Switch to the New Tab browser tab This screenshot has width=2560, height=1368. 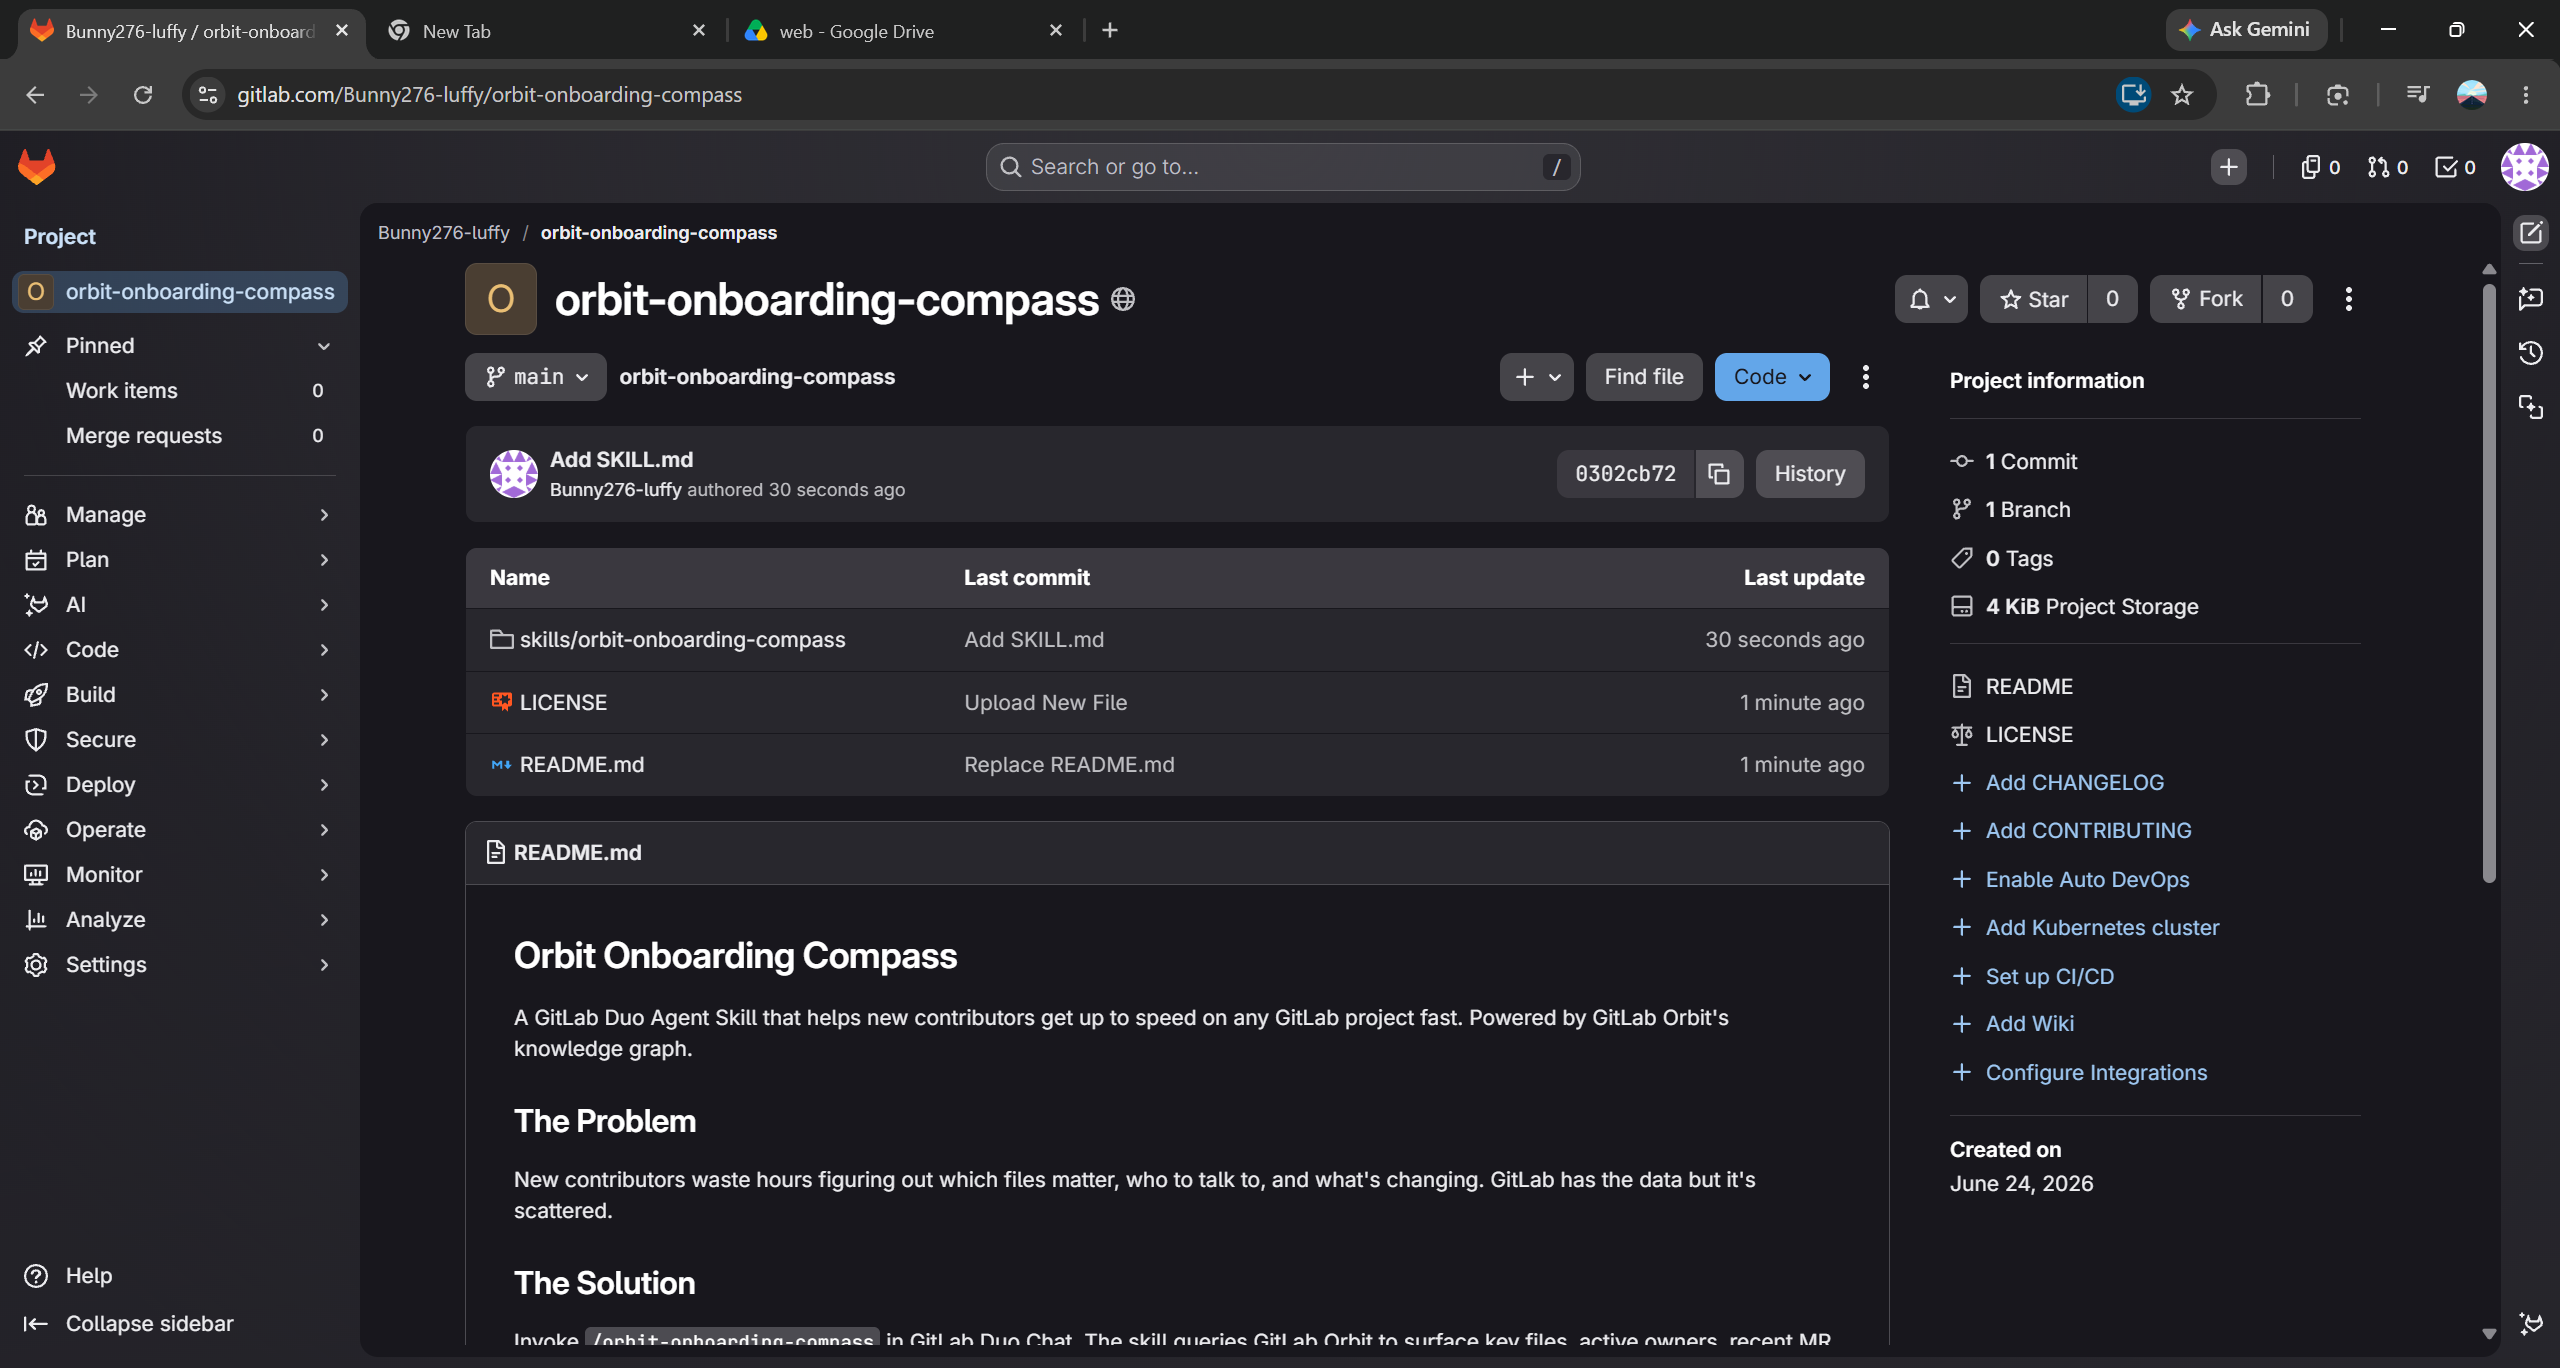coord(545,31)
